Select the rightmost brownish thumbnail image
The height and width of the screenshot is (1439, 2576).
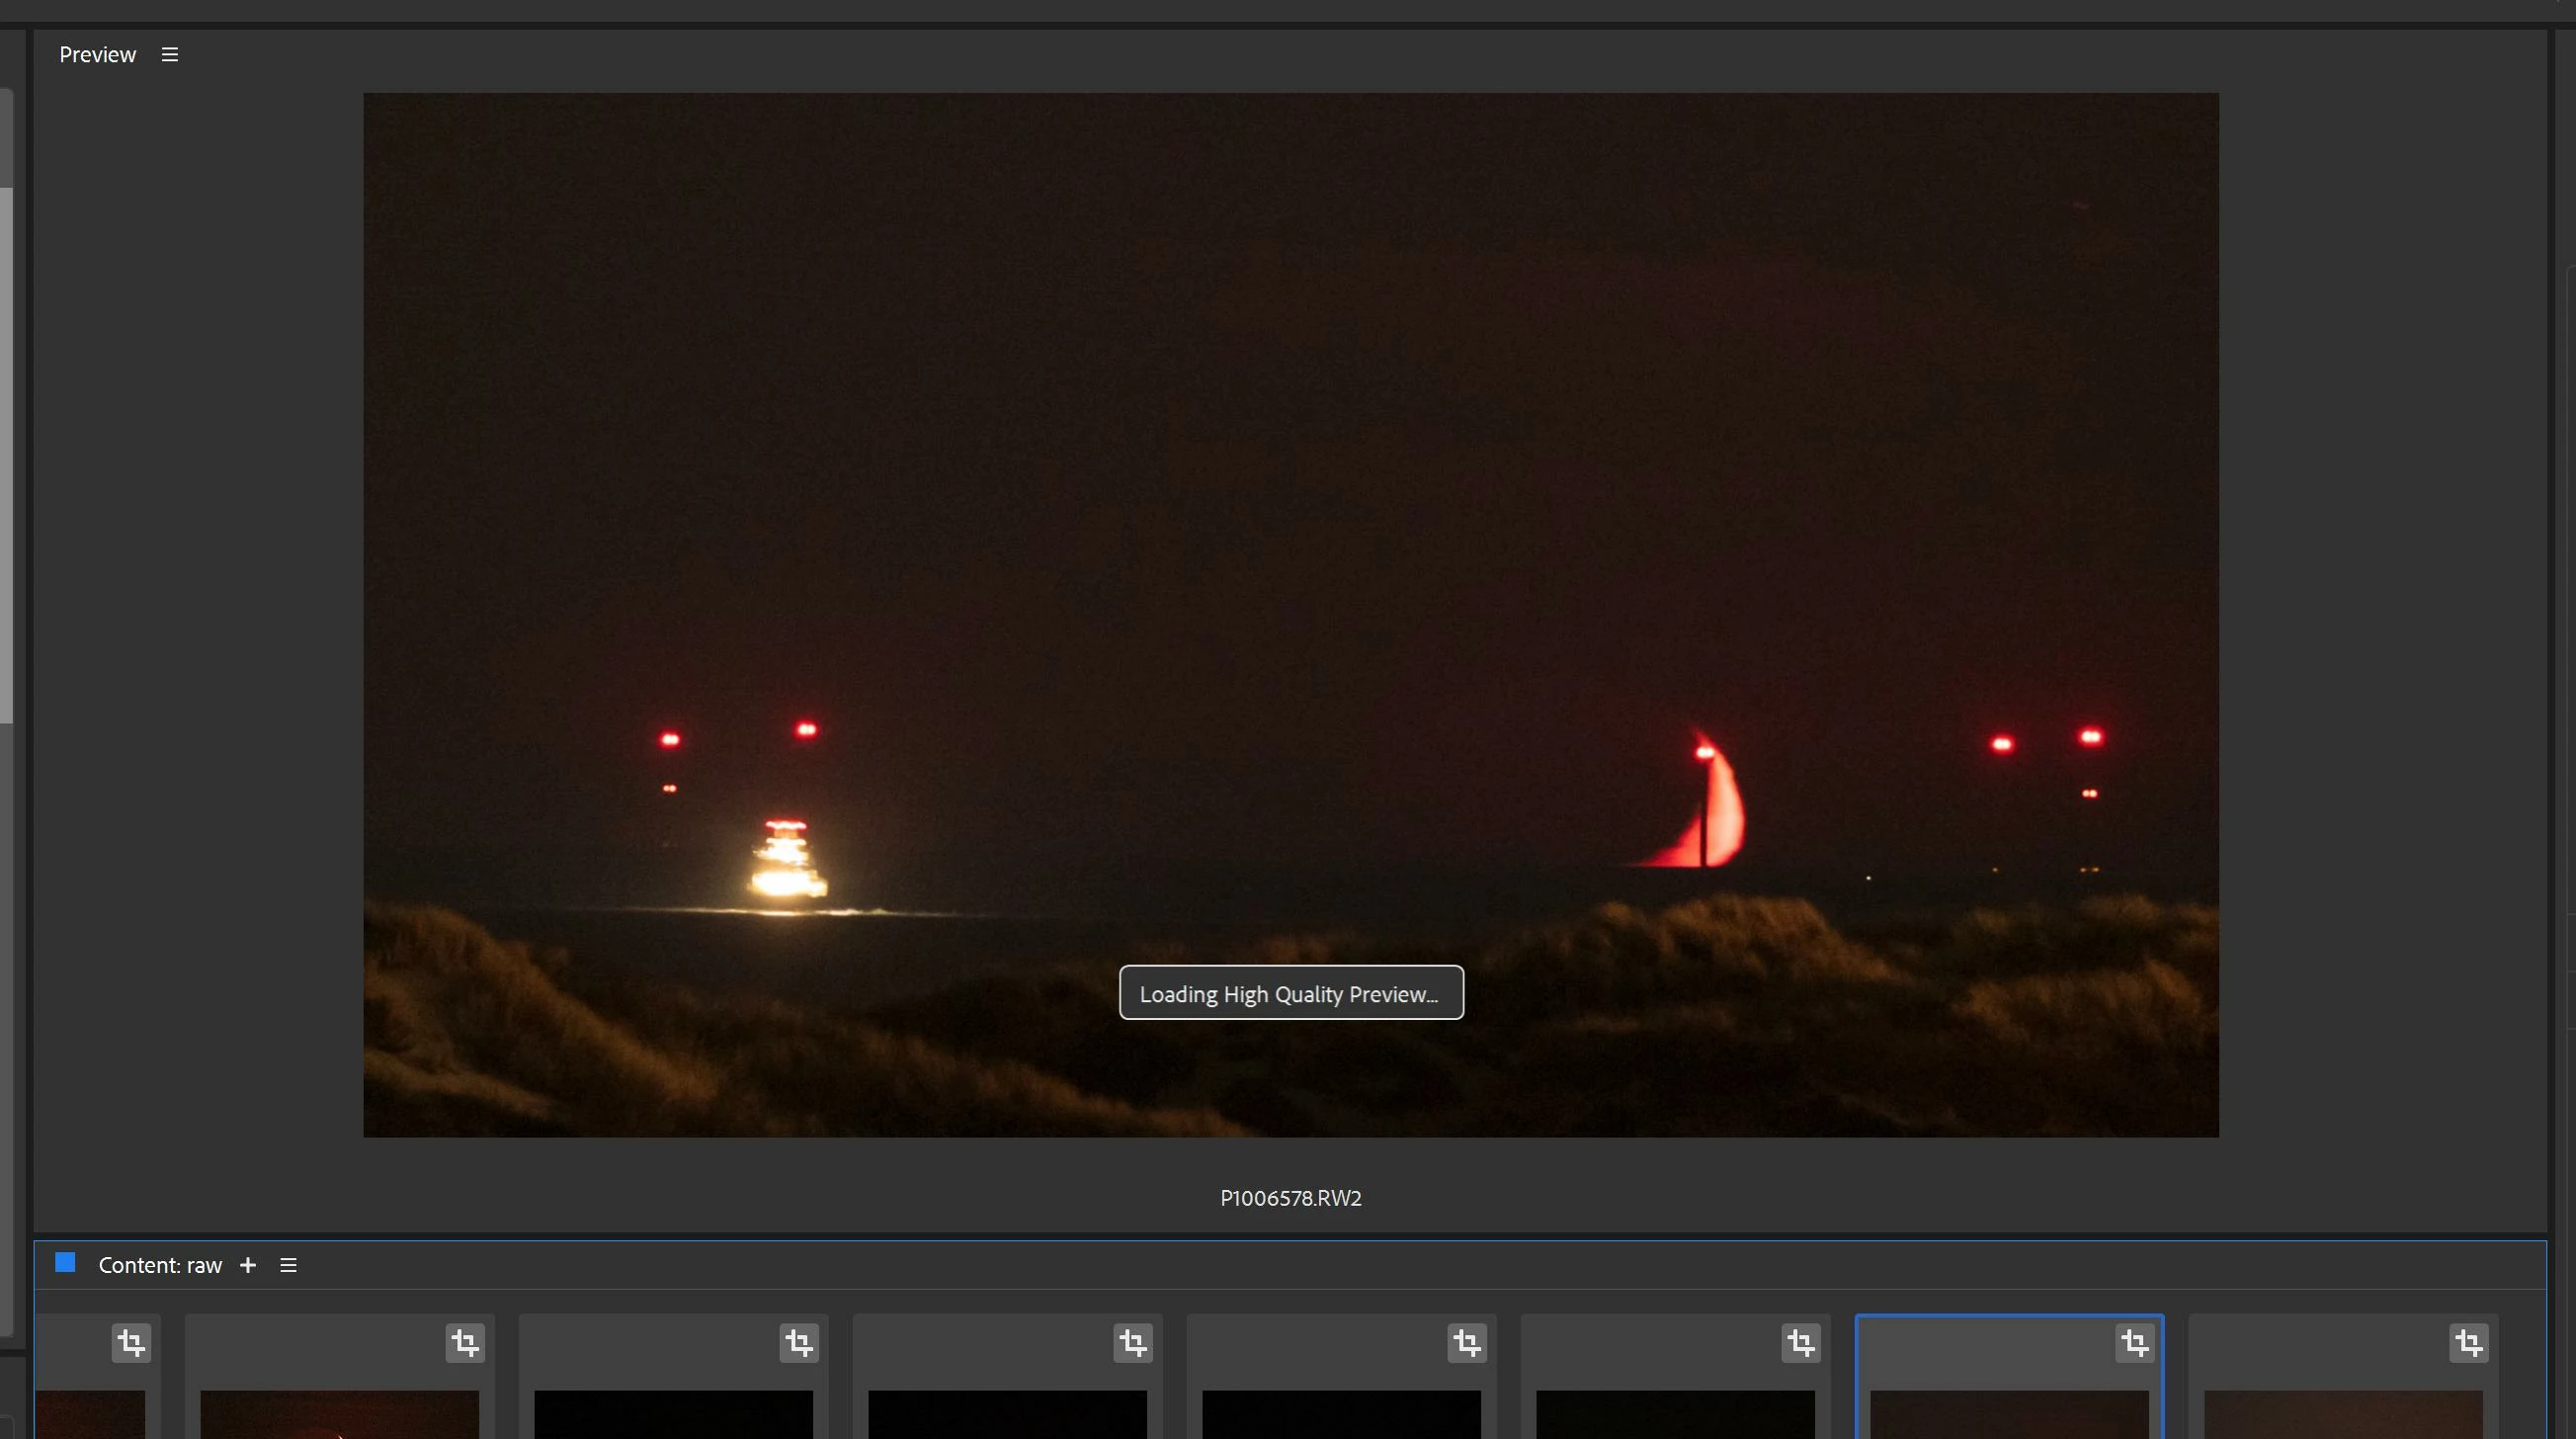(x=2343, y=1414)
